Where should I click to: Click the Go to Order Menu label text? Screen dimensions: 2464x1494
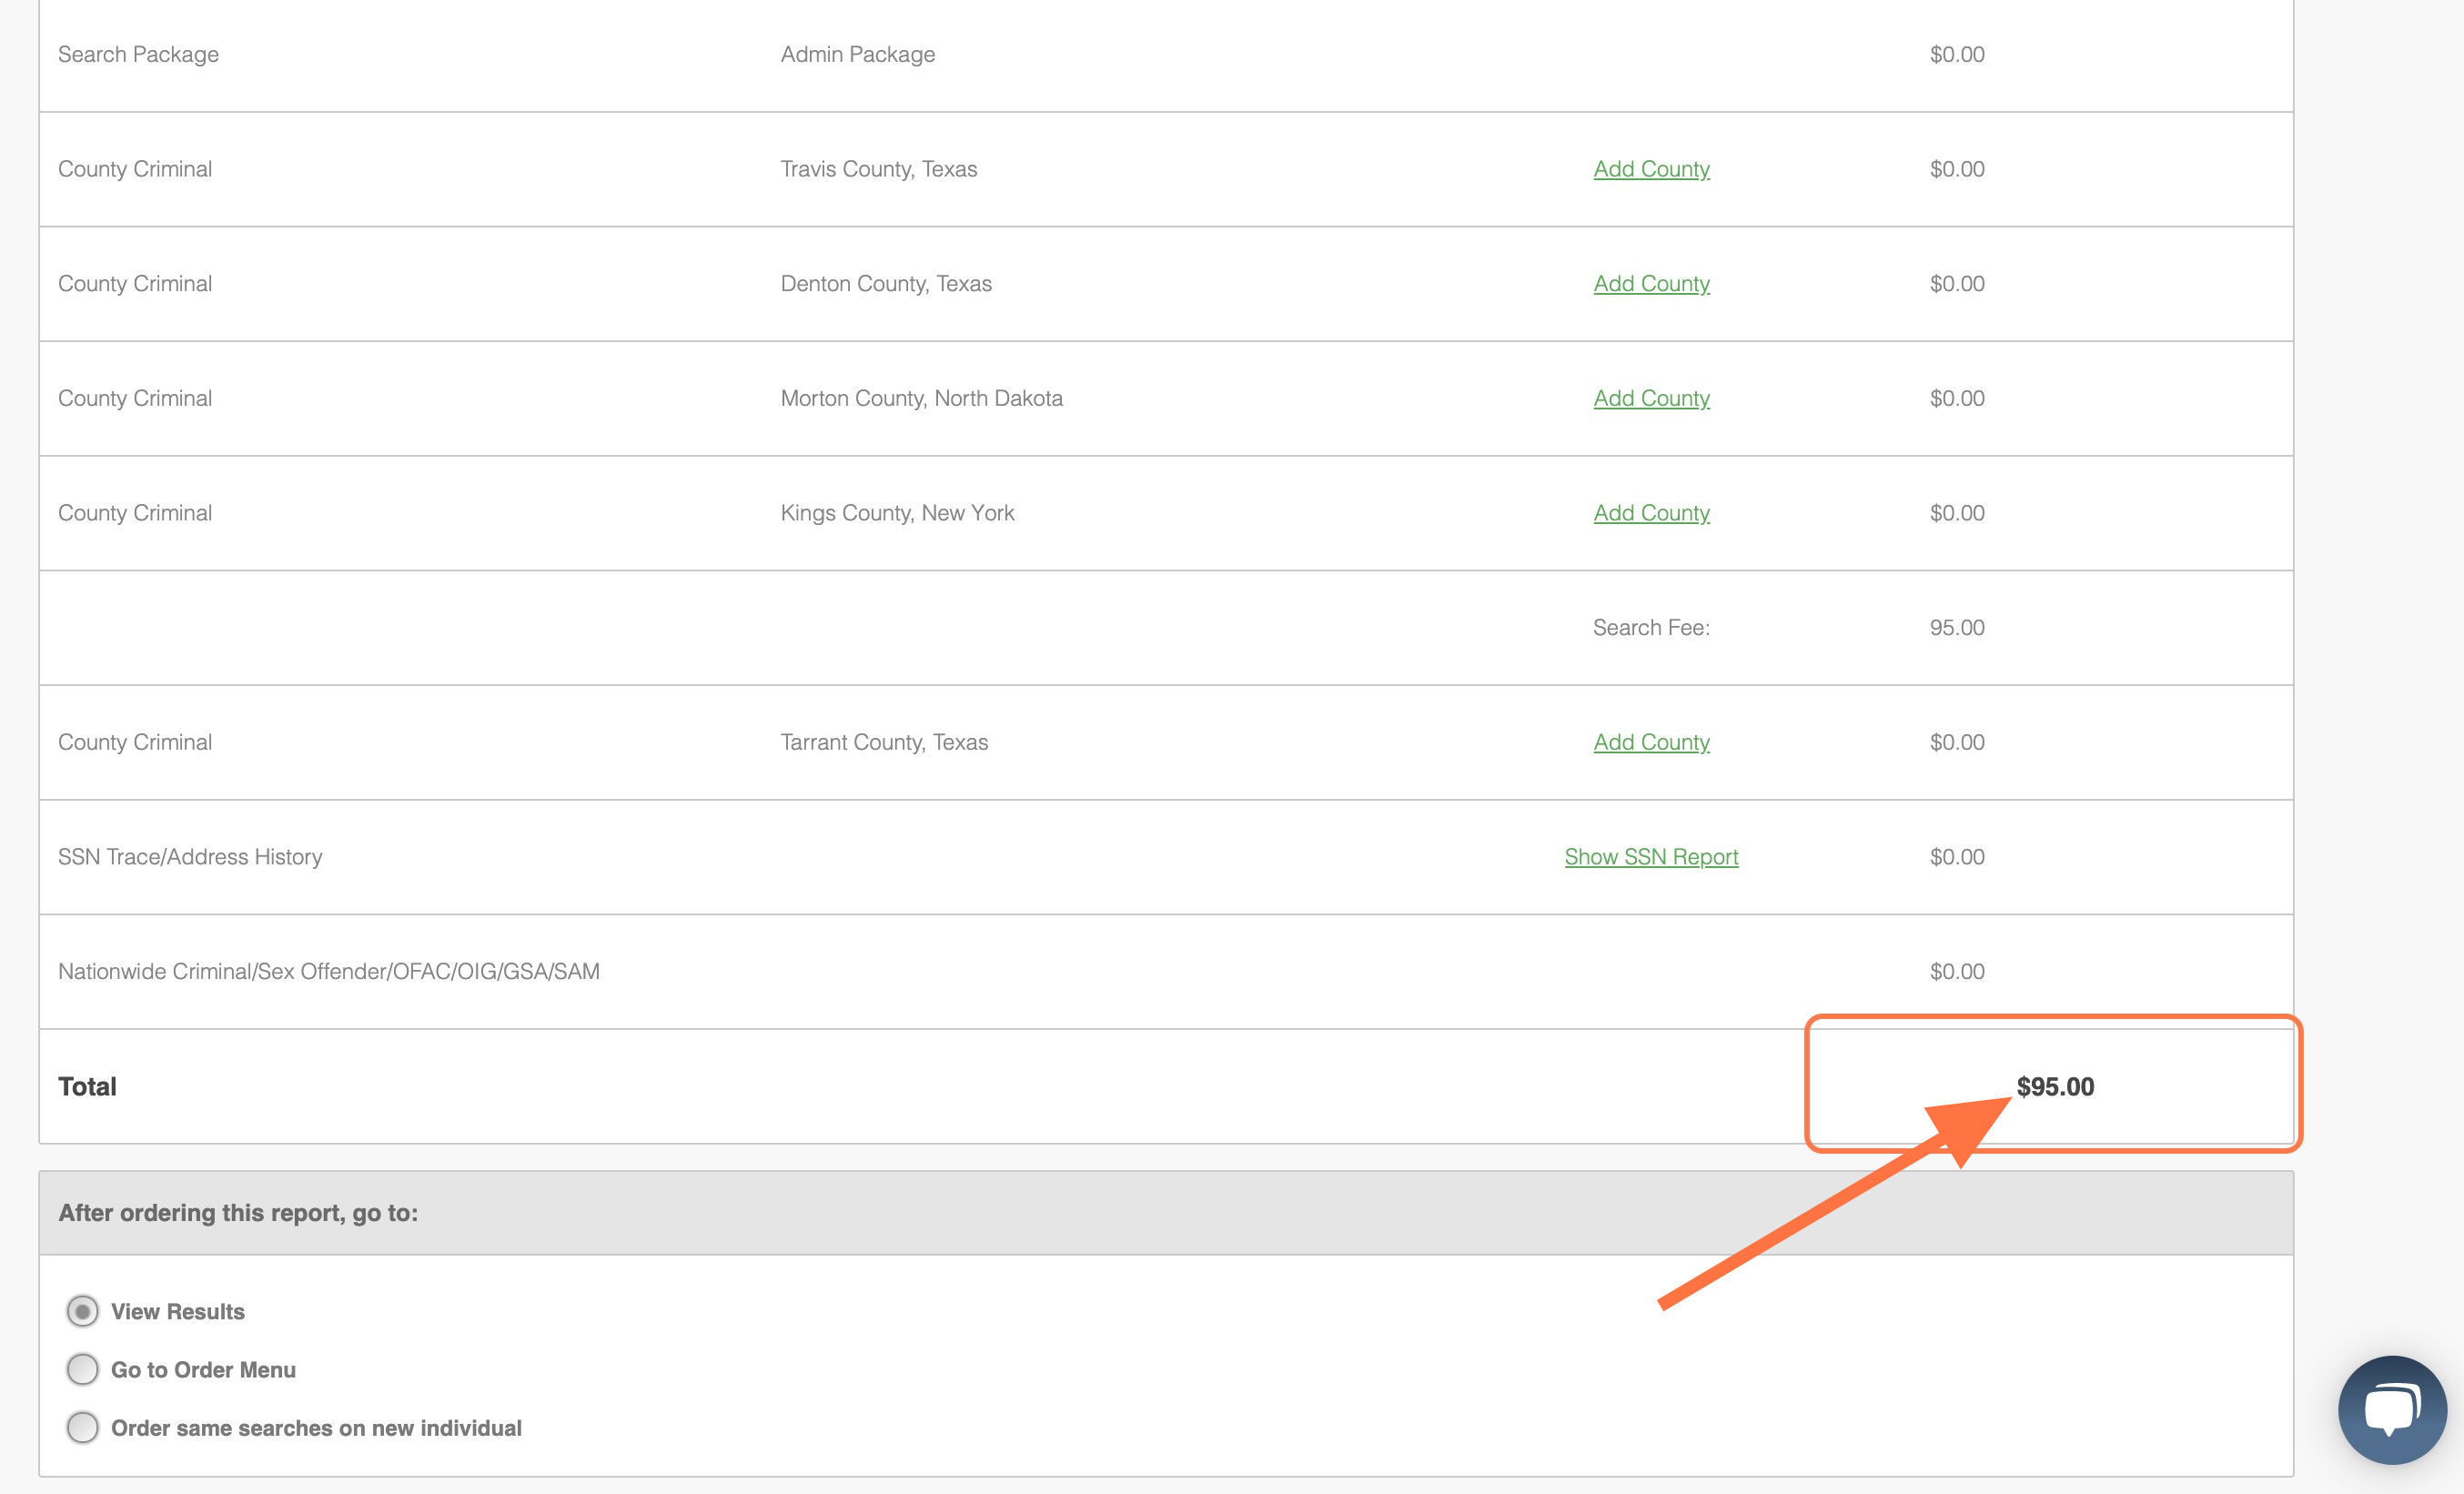pos(203,1369)
